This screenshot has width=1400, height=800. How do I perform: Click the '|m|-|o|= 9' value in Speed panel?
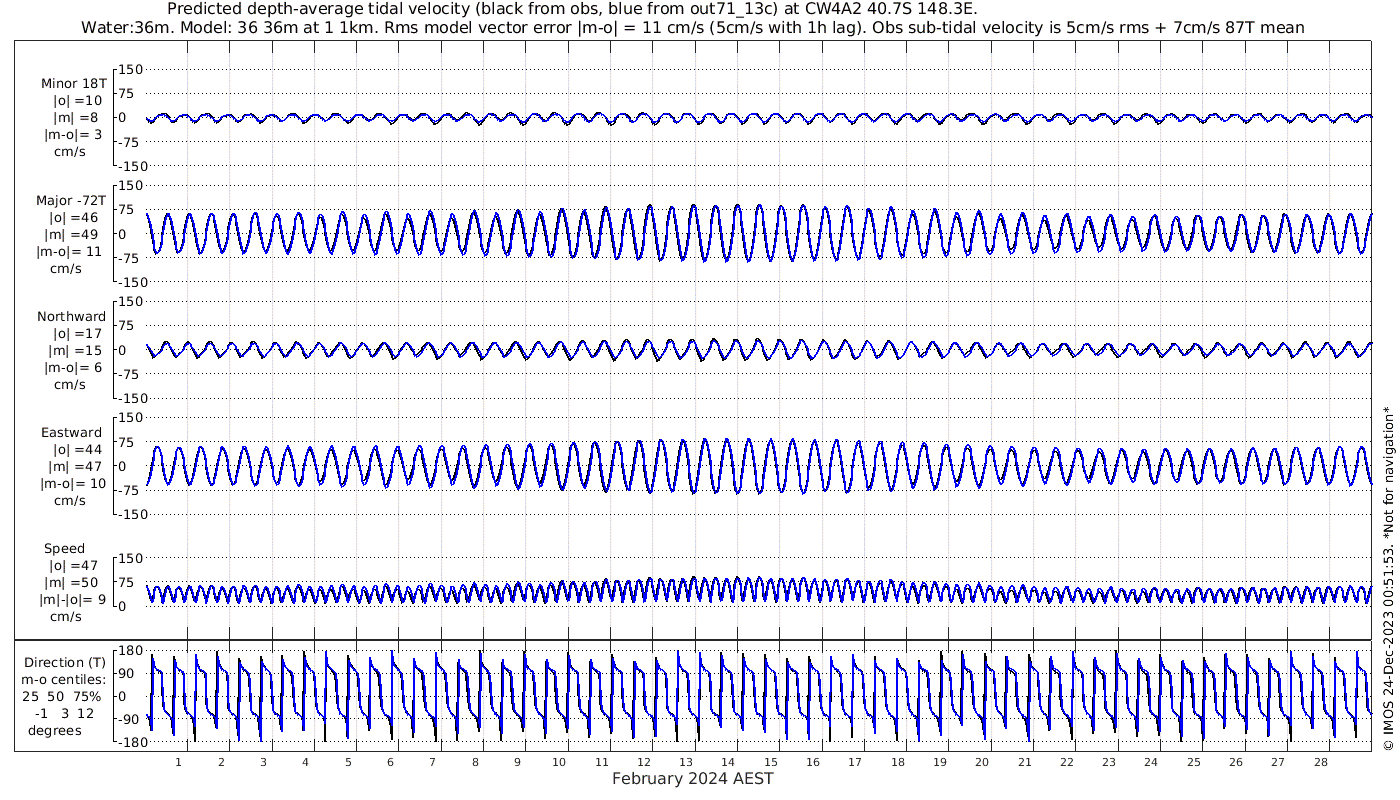click(72, 600)
